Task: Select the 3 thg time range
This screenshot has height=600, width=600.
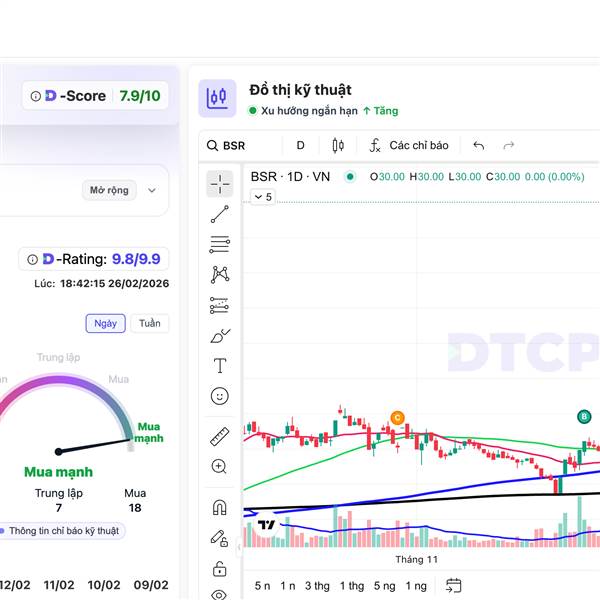Action: (x=317, y=586)
